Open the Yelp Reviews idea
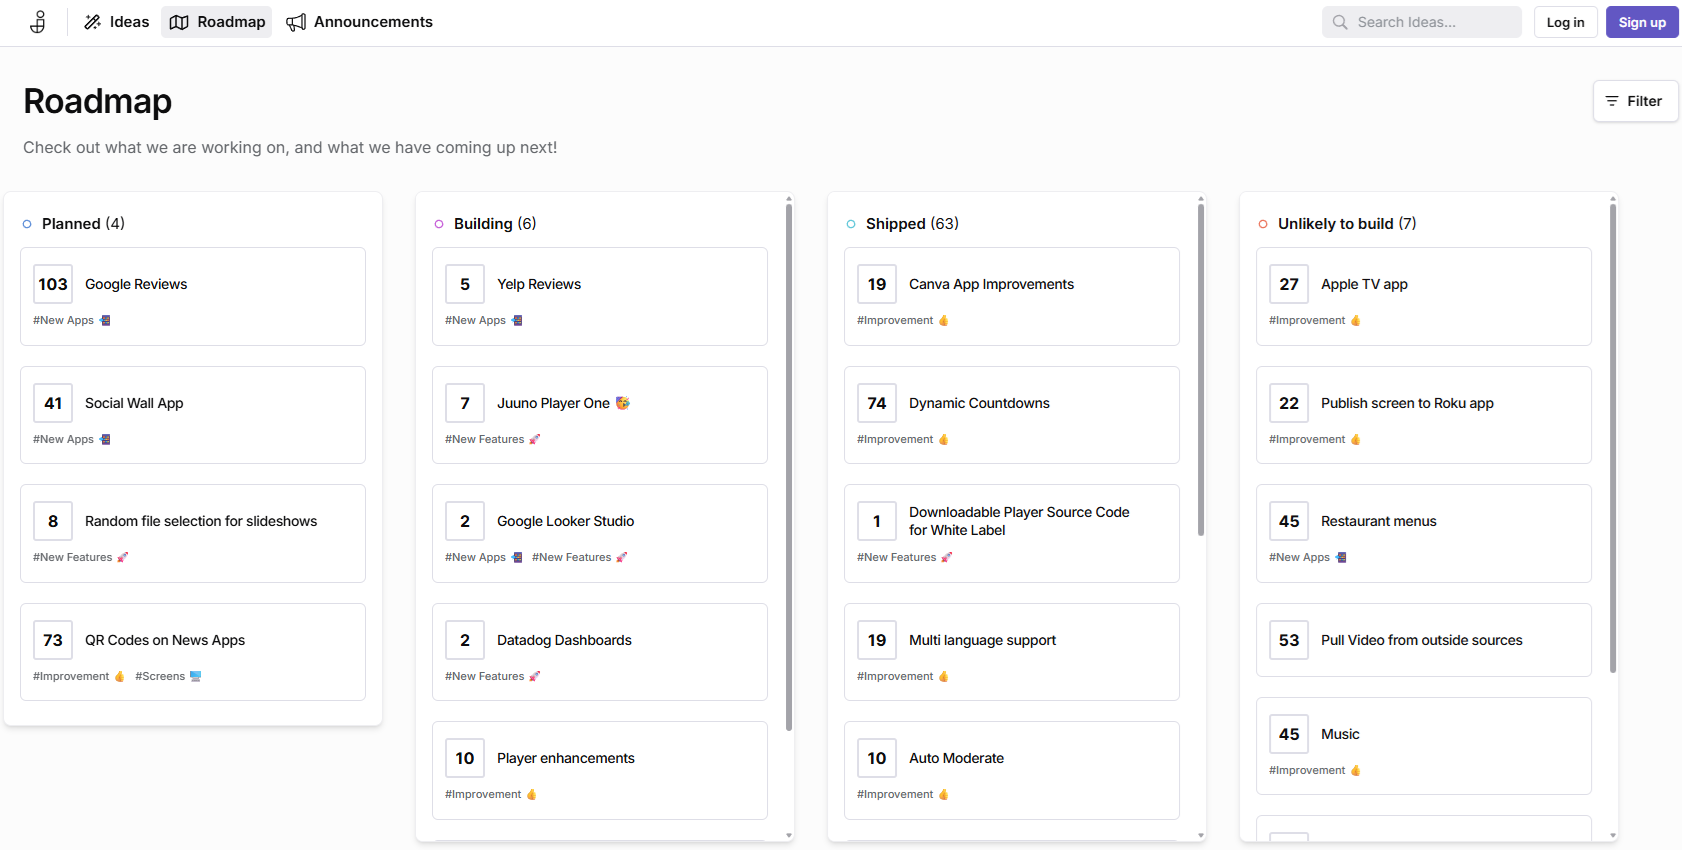 539,284
